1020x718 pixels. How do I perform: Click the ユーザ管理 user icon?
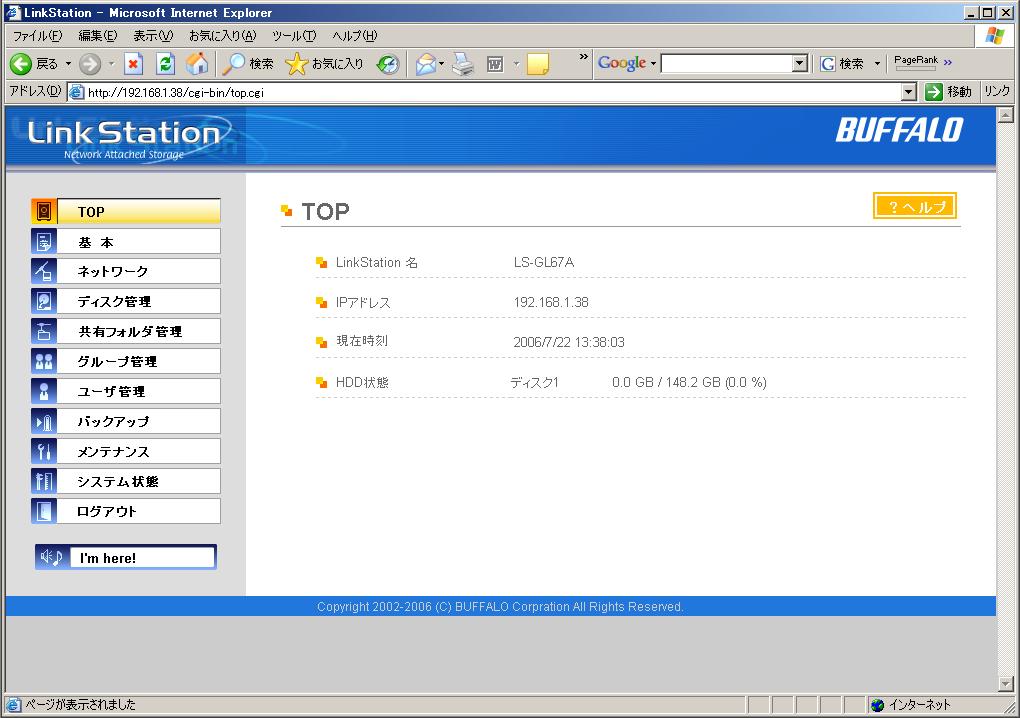point(44,391)
